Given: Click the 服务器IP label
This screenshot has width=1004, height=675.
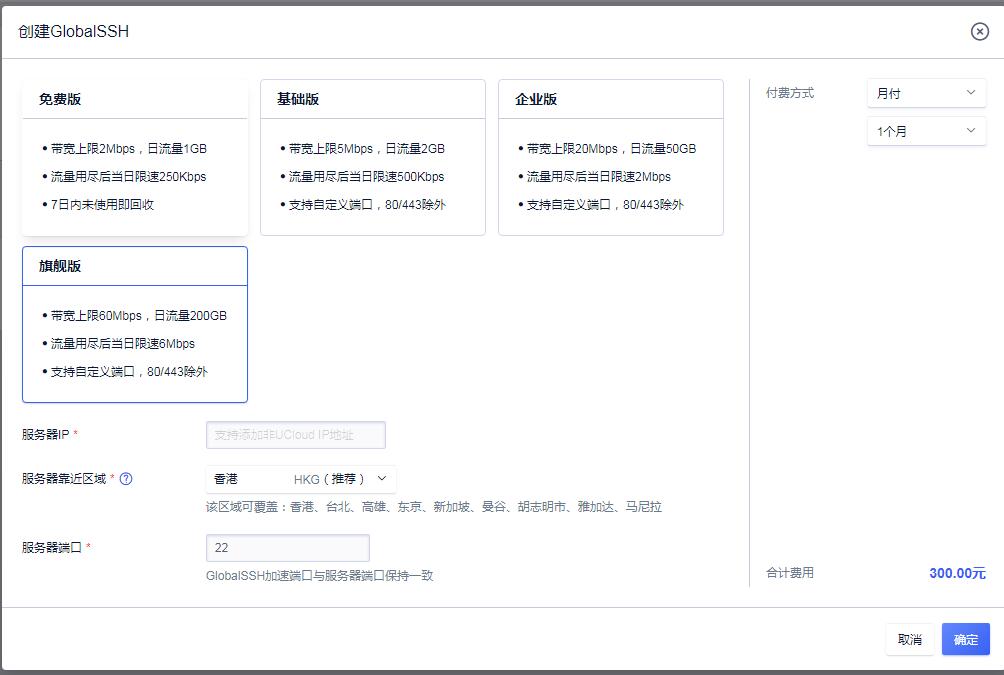Looking at the screenshot, I should (45, 434).
